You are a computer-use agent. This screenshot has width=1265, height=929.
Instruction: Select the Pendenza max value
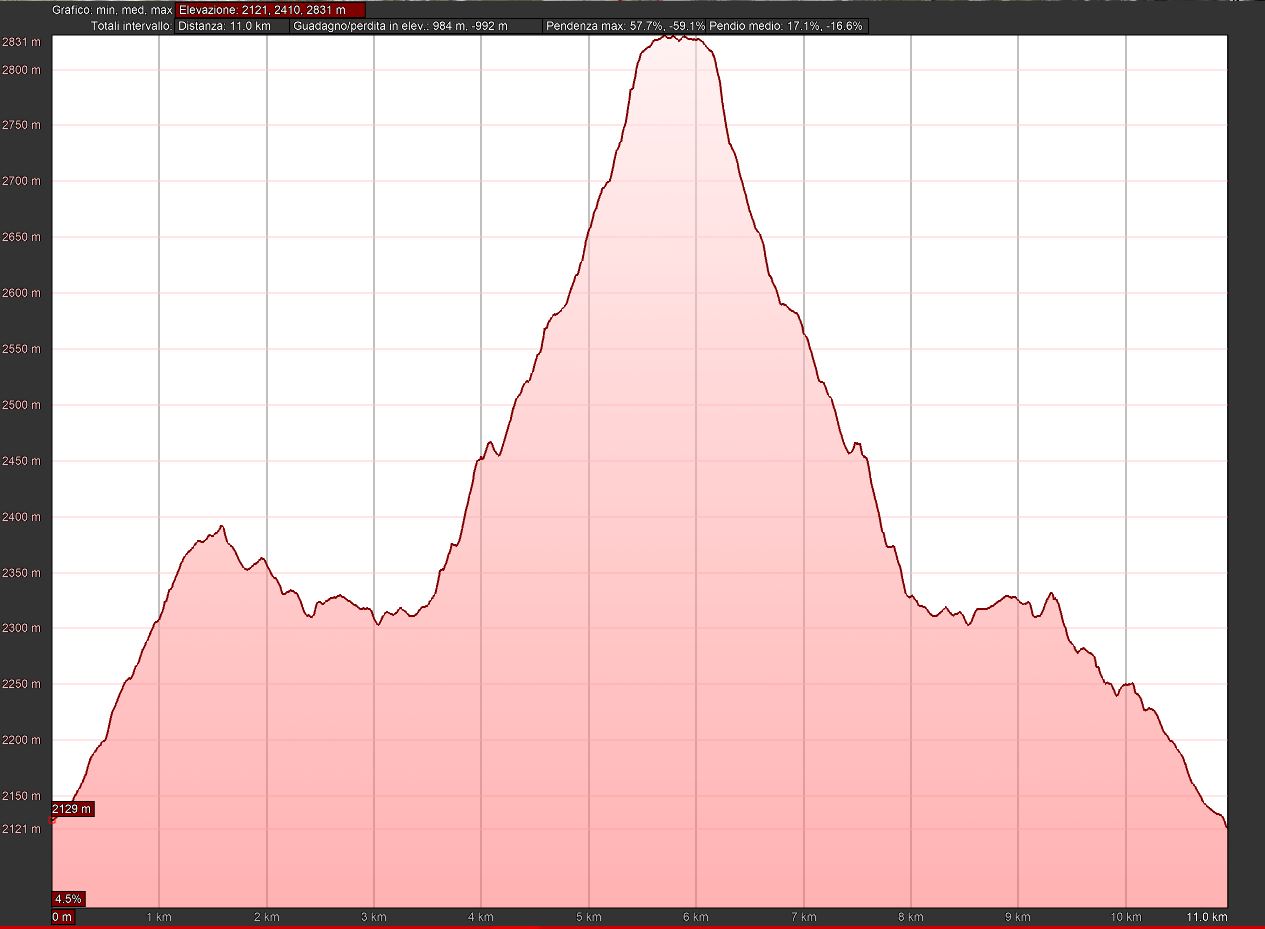click(x=625, y=27)
